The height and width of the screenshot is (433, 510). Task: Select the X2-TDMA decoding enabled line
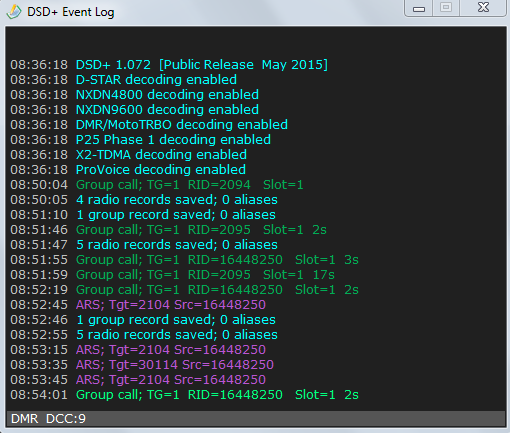128,155
